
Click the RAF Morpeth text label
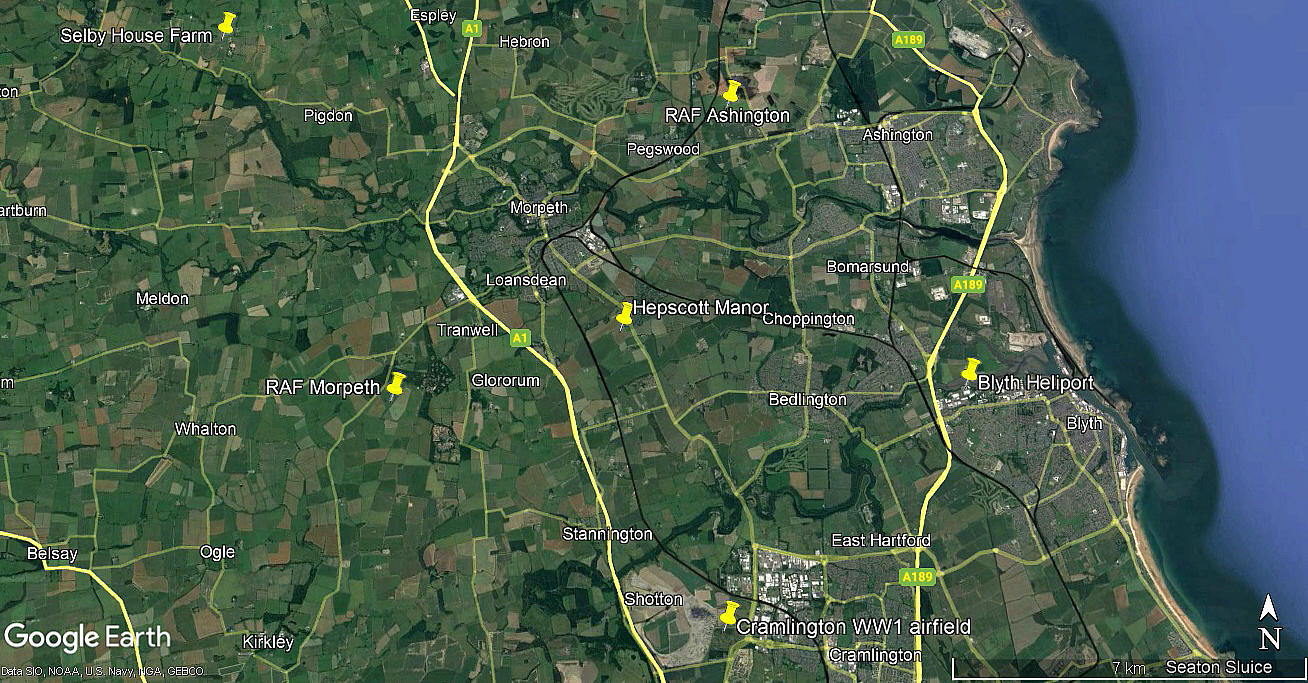[323, 388]
